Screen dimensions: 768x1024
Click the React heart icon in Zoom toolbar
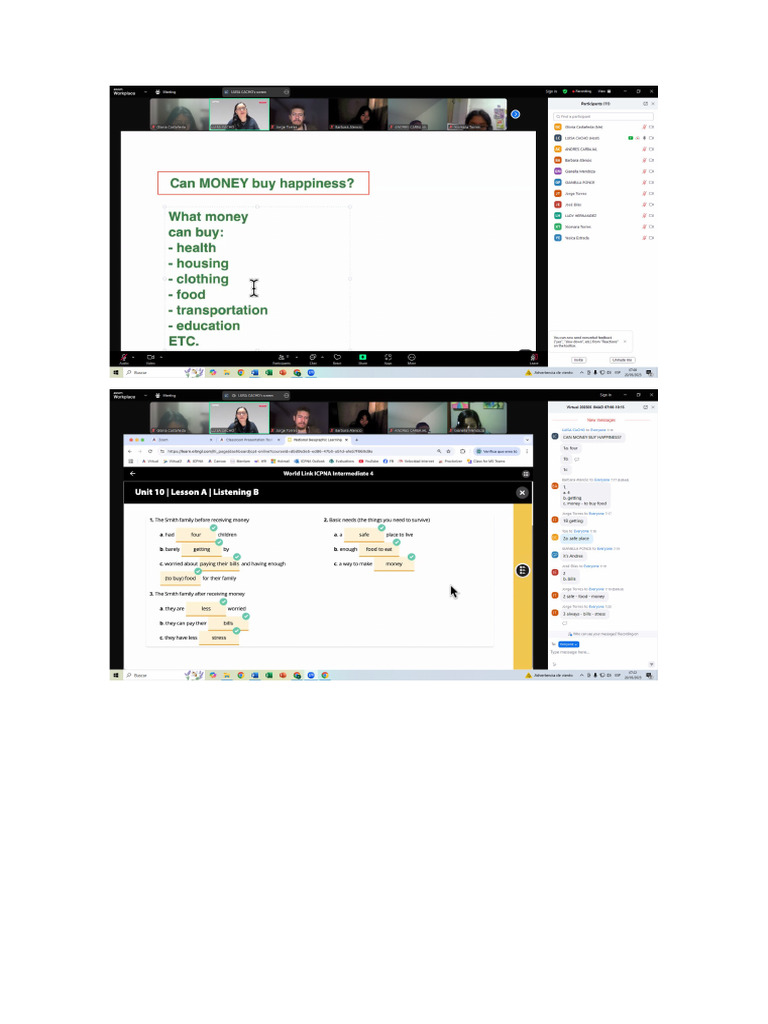[338, 357]
